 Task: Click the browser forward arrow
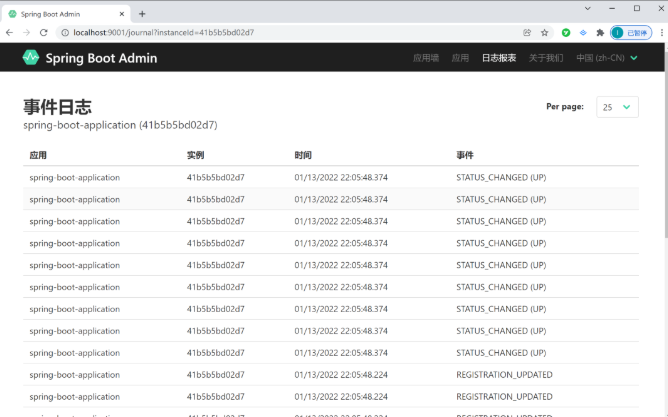26,32
